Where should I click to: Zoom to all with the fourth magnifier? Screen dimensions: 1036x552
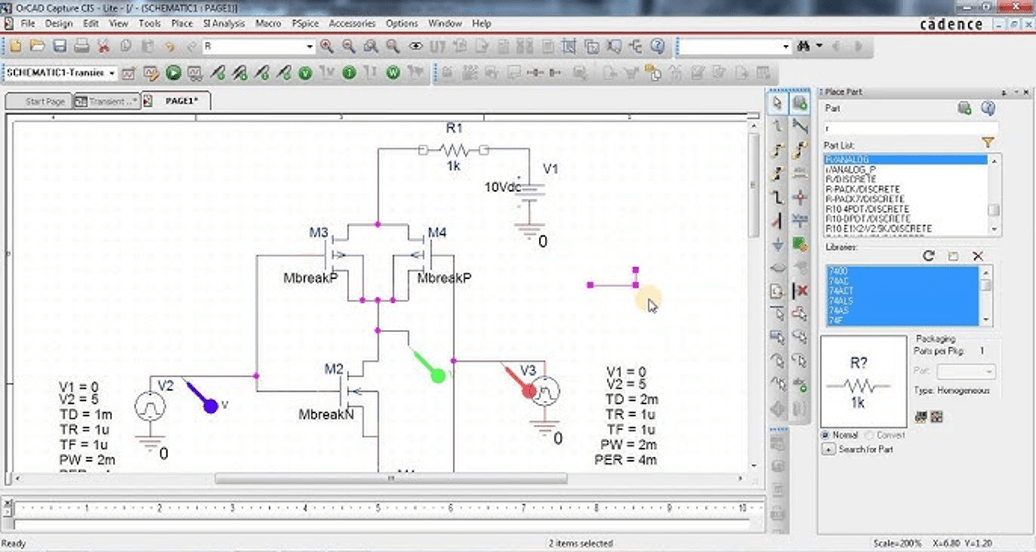392,46
